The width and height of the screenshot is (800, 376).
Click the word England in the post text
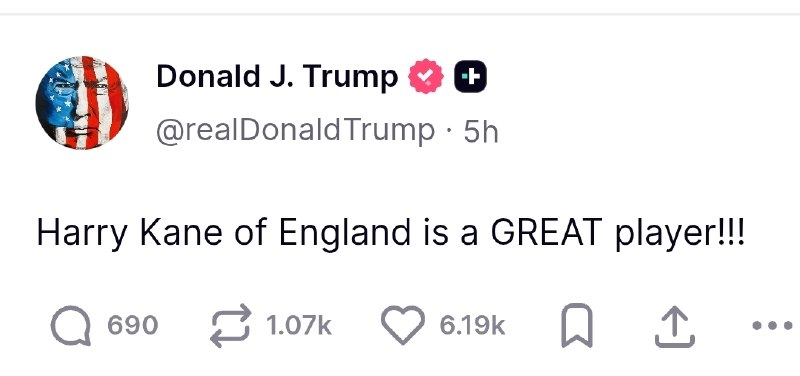point(344,234)
